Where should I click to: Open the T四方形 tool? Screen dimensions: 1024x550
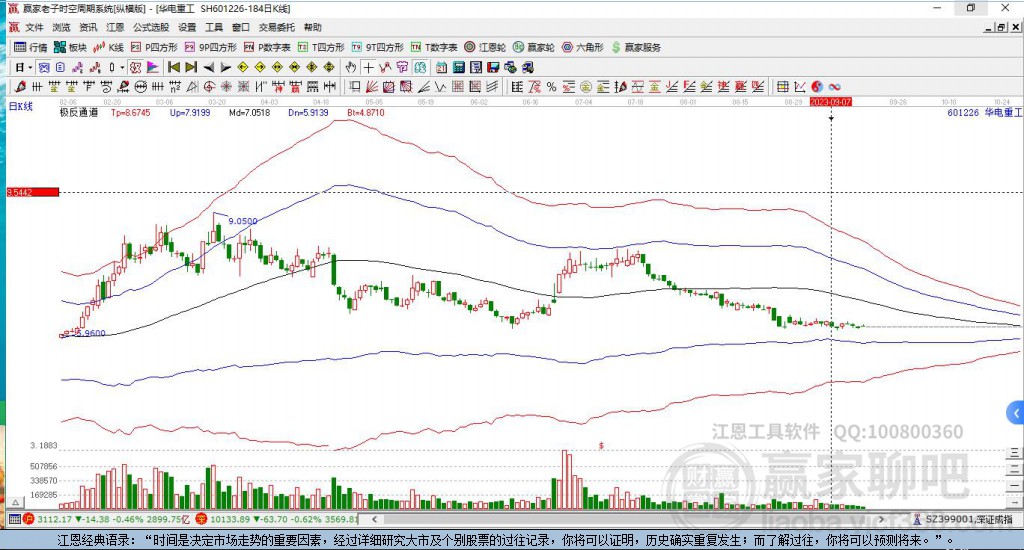(x=321, y=47)
